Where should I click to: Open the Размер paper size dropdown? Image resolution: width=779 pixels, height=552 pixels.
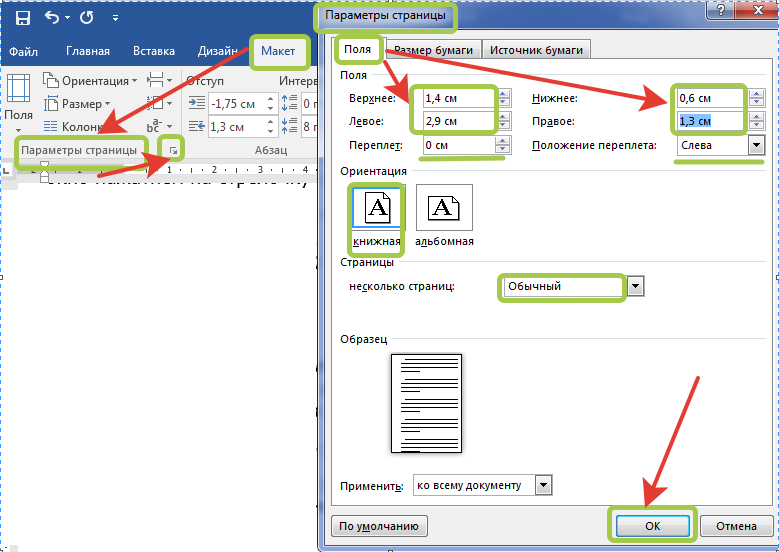tap(78, 104)
